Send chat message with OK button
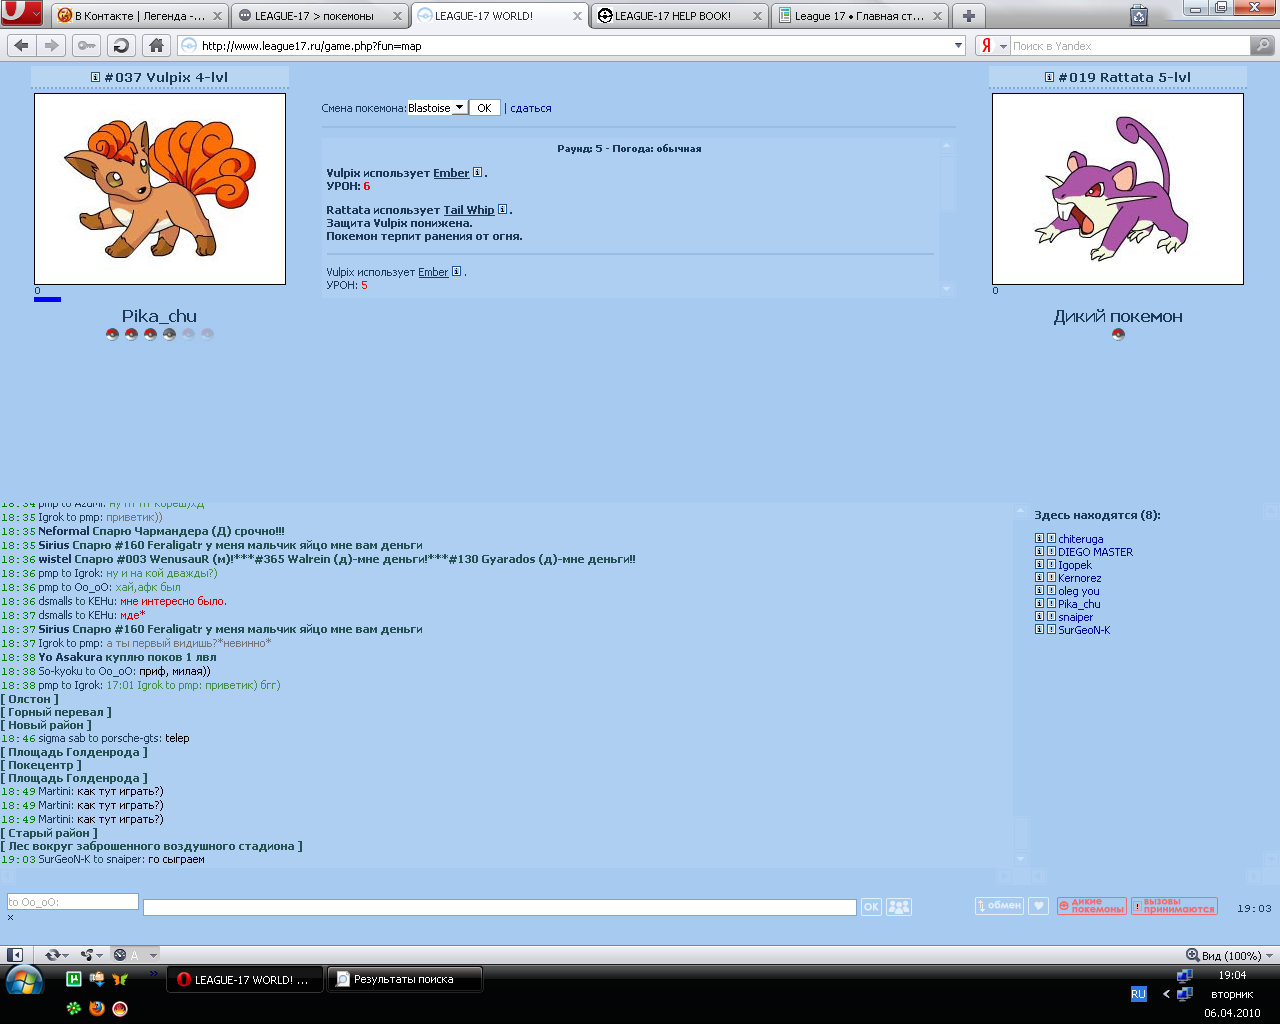Image resolution: width=1280 pixels, height=1024 pixels. point(871,907)
